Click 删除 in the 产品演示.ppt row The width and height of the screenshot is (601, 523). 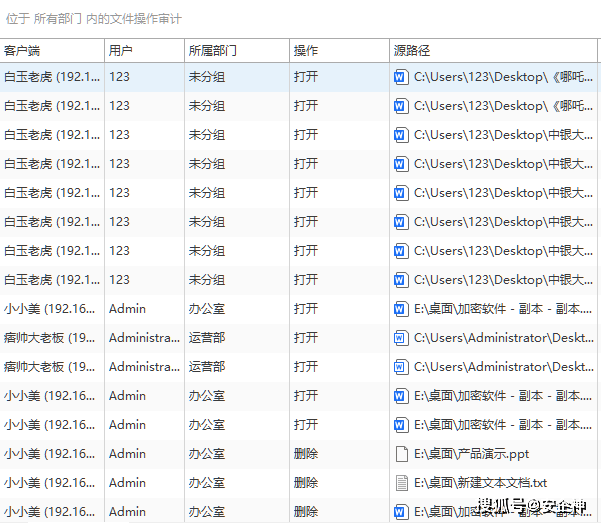coord(306,454)
